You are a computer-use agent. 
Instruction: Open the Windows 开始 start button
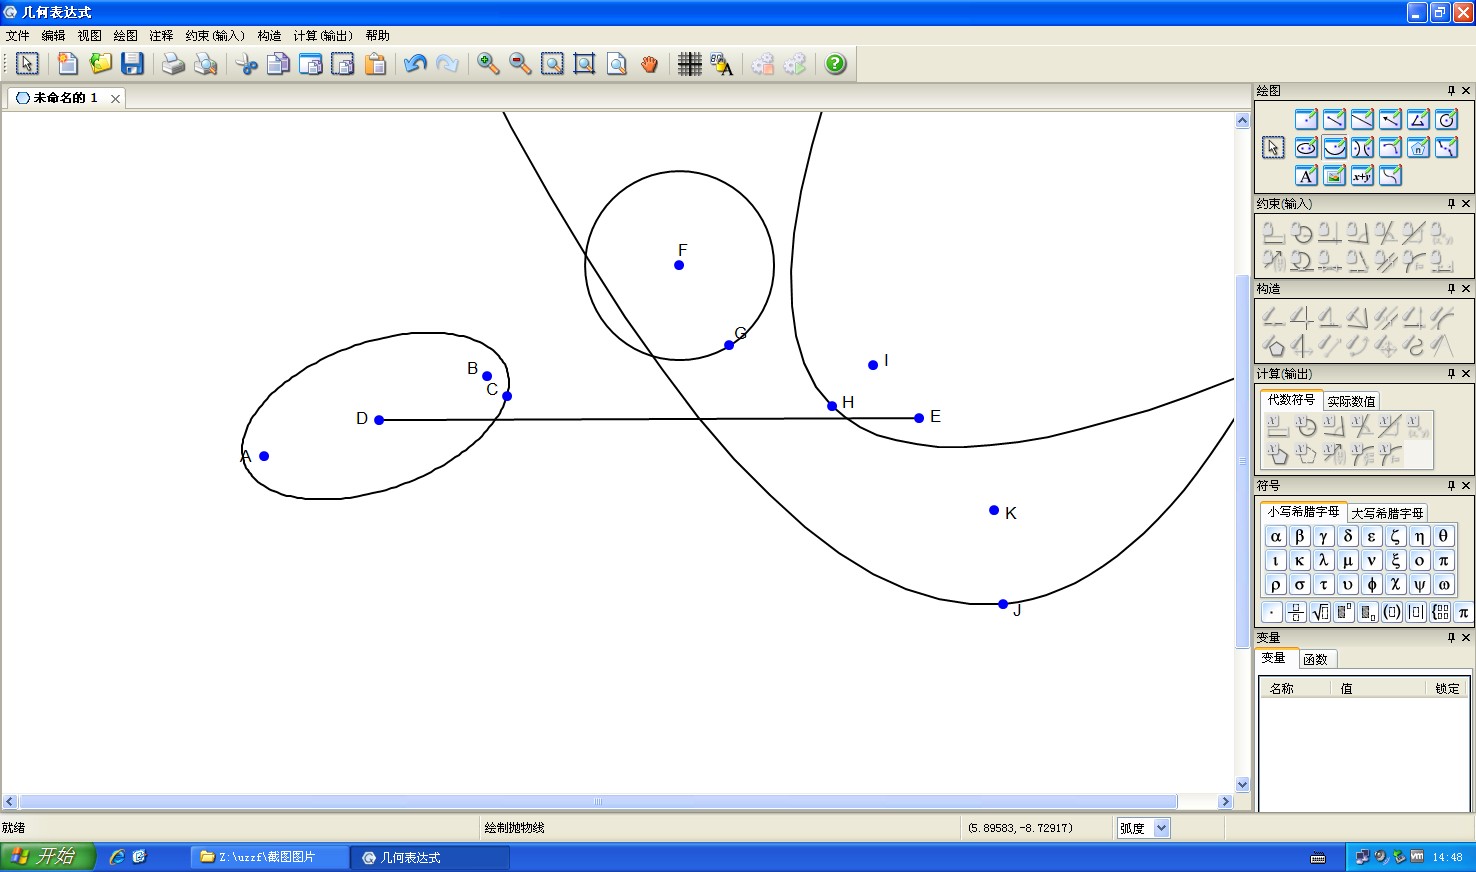pyautogui.click(x=47, y=857)
